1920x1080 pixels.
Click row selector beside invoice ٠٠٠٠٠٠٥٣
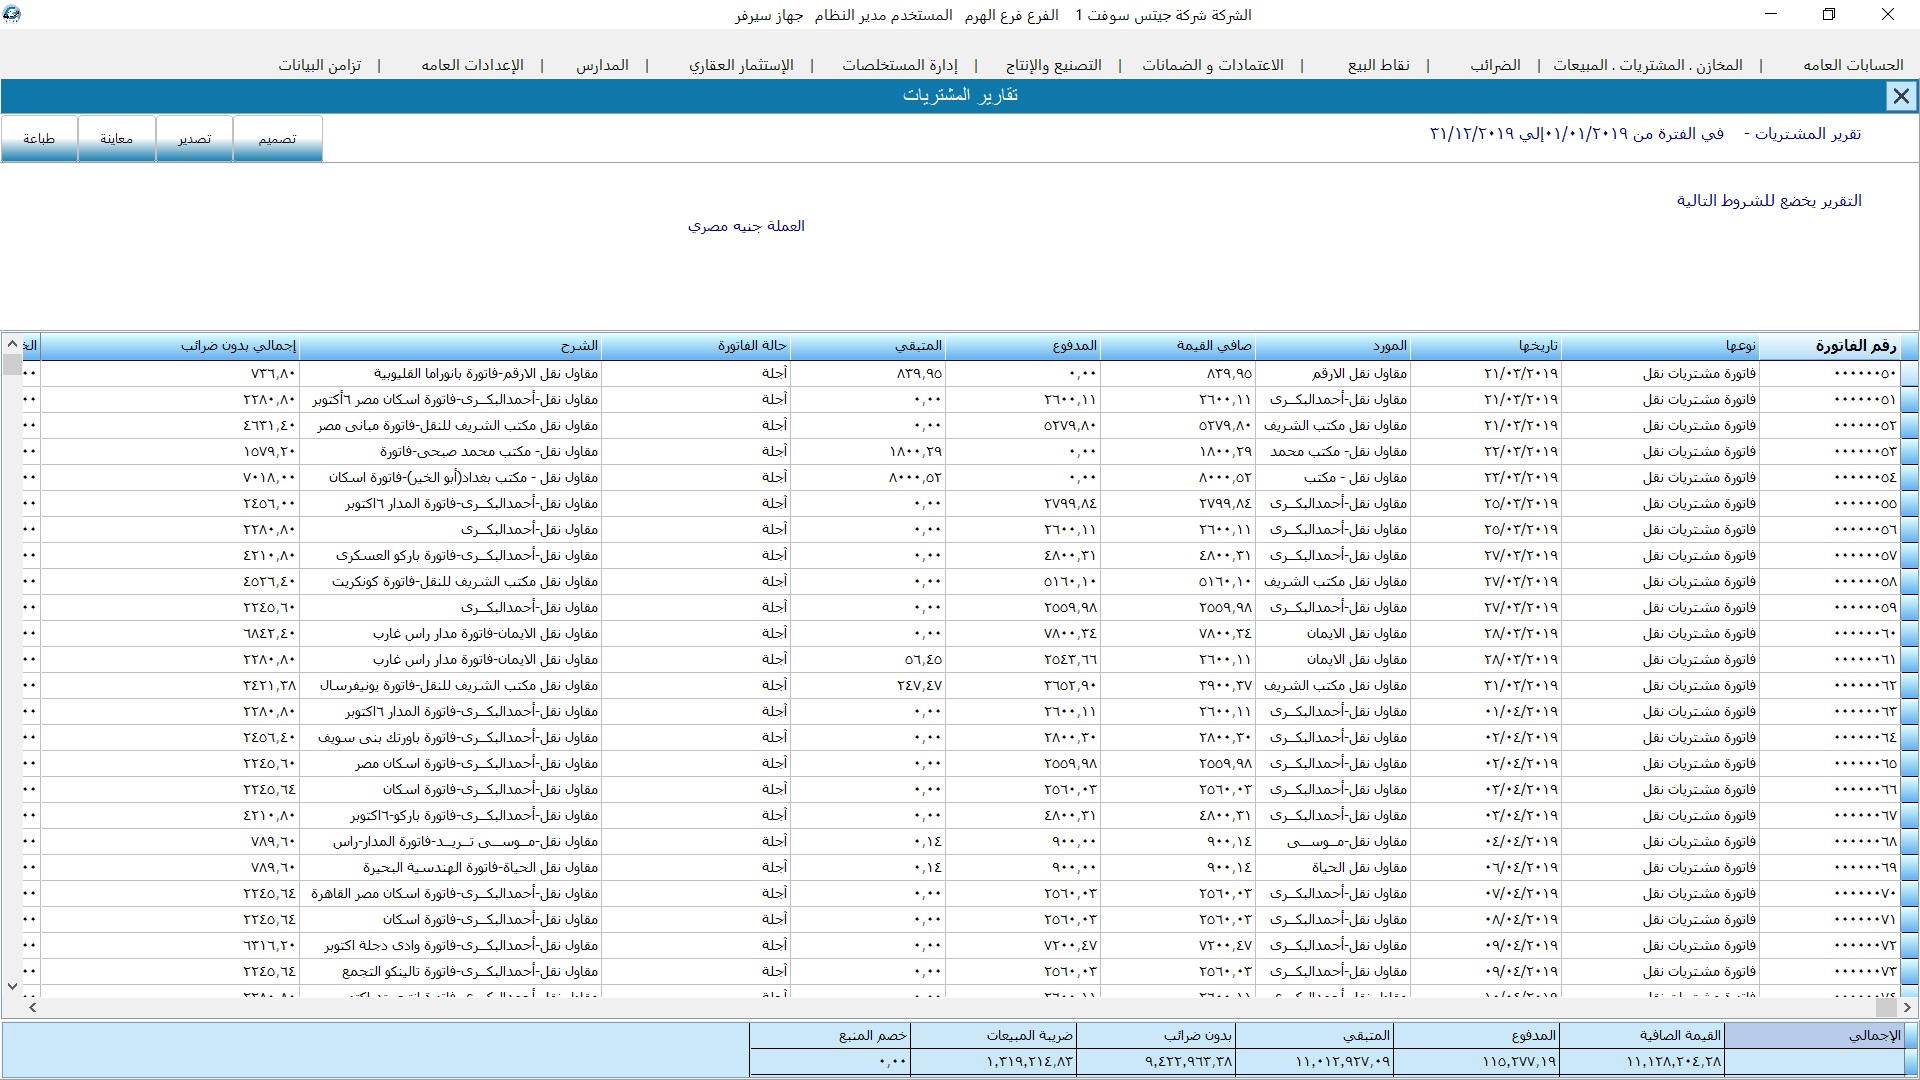coord(1909,451)
